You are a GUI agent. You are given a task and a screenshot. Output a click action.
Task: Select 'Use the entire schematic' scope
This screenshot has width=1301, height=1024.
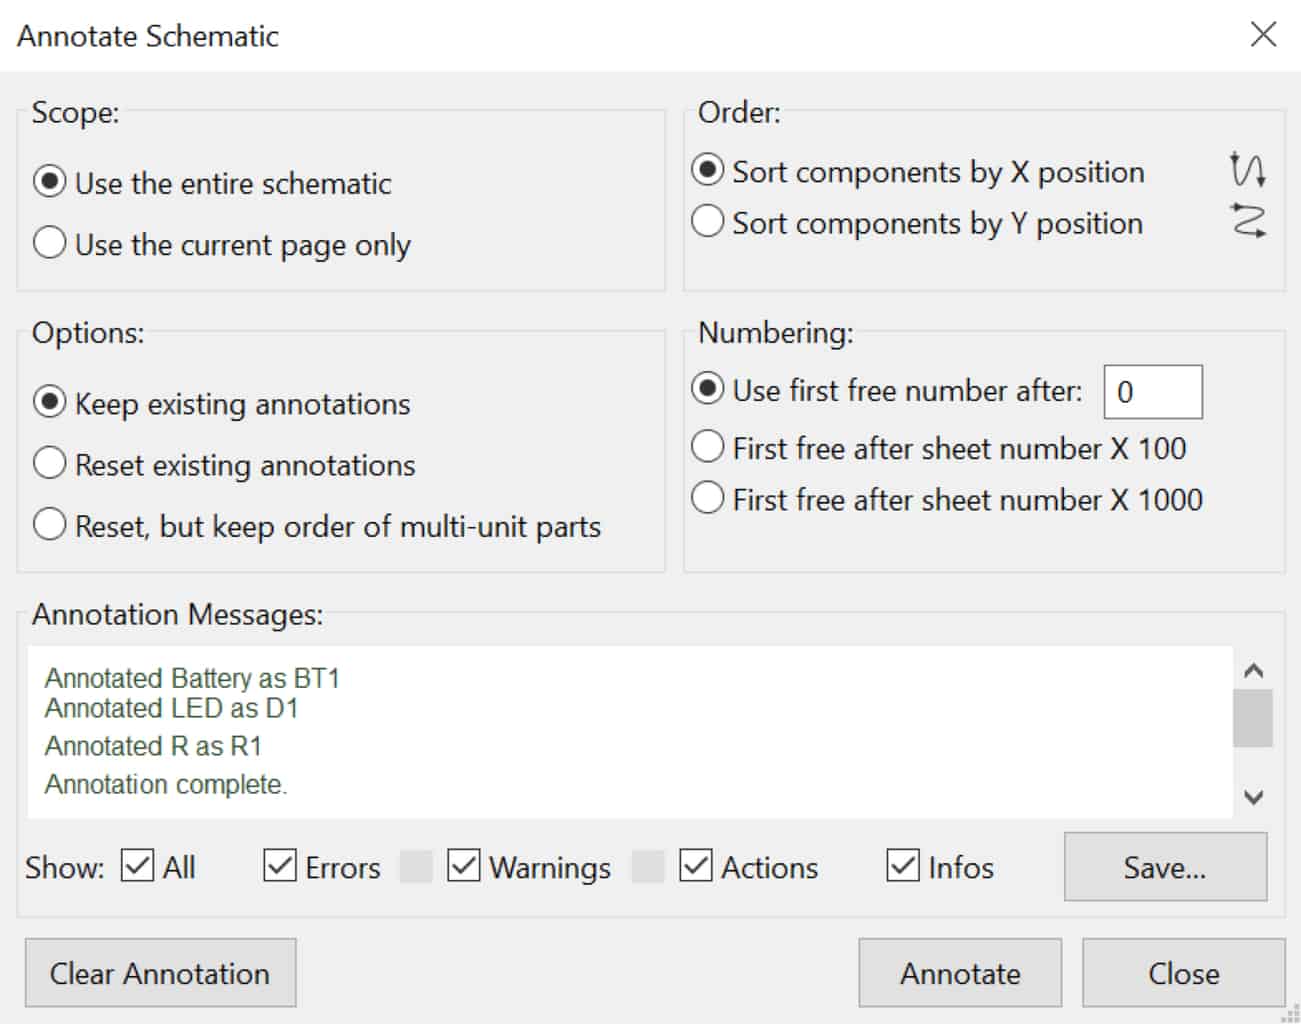(48, 180)
